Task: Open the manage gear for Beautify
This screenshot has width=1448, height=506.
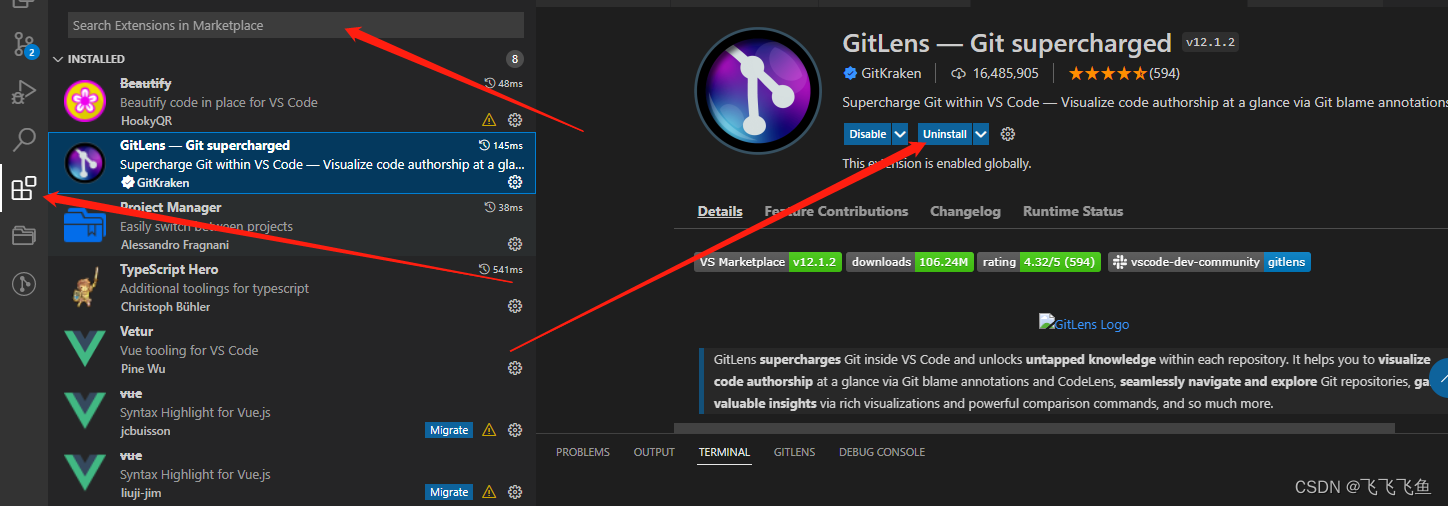Action: click(x=515, y=120)
